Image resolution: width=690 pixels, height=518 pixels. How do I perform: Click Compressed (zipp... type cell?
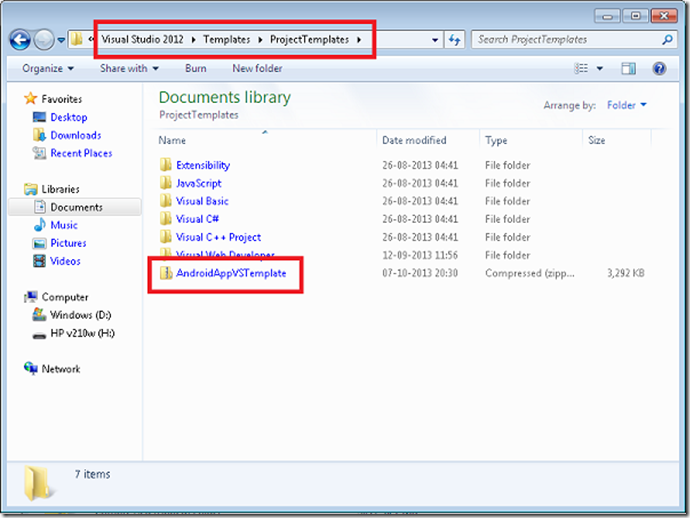[529, 273]
